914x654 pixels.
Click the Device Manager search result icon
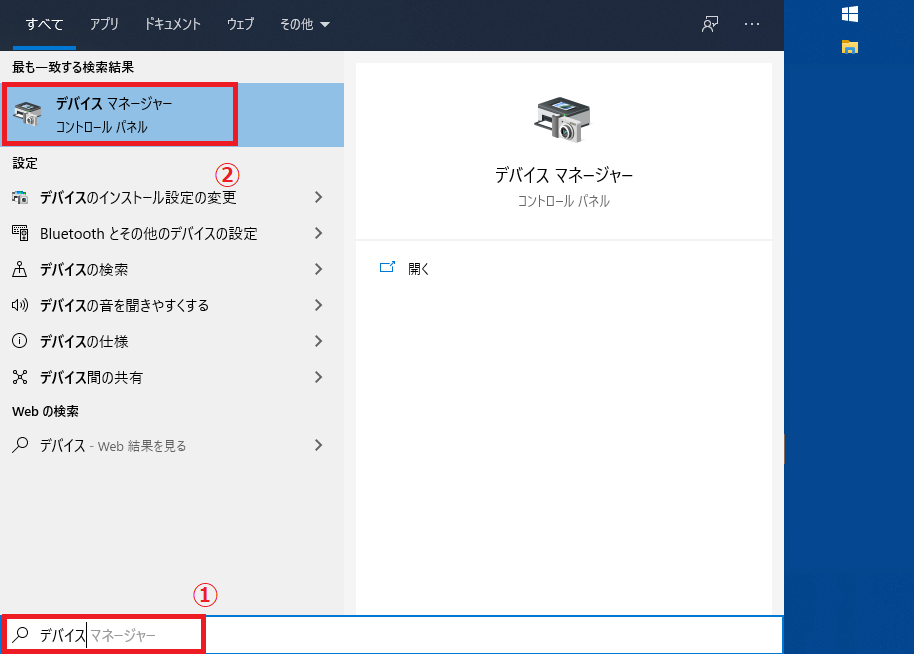click(x=25, y=113)
